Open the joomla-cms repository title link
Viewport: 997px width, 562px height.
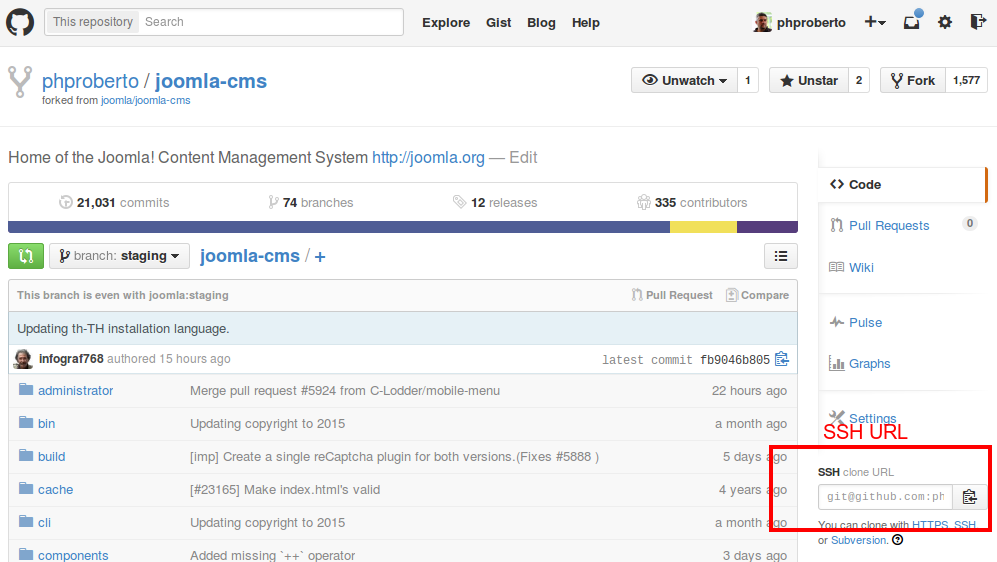[211, 81]
